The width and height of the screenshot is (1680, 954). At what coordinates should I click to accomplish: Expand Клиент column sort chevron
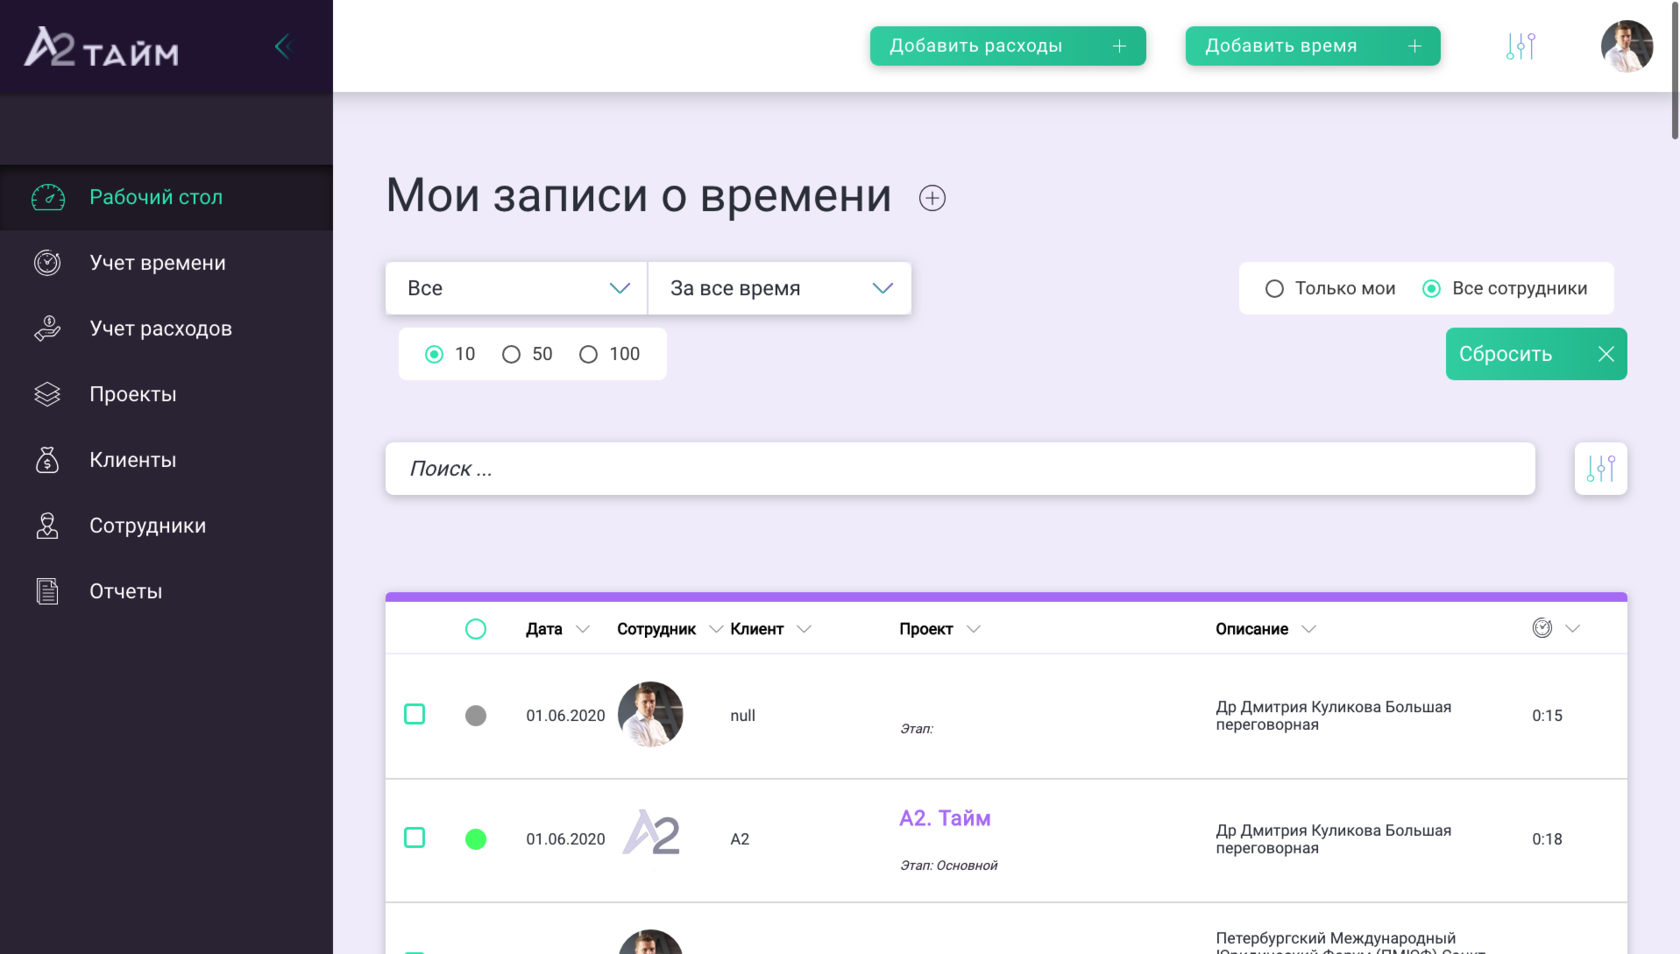(x=804, y=629)
